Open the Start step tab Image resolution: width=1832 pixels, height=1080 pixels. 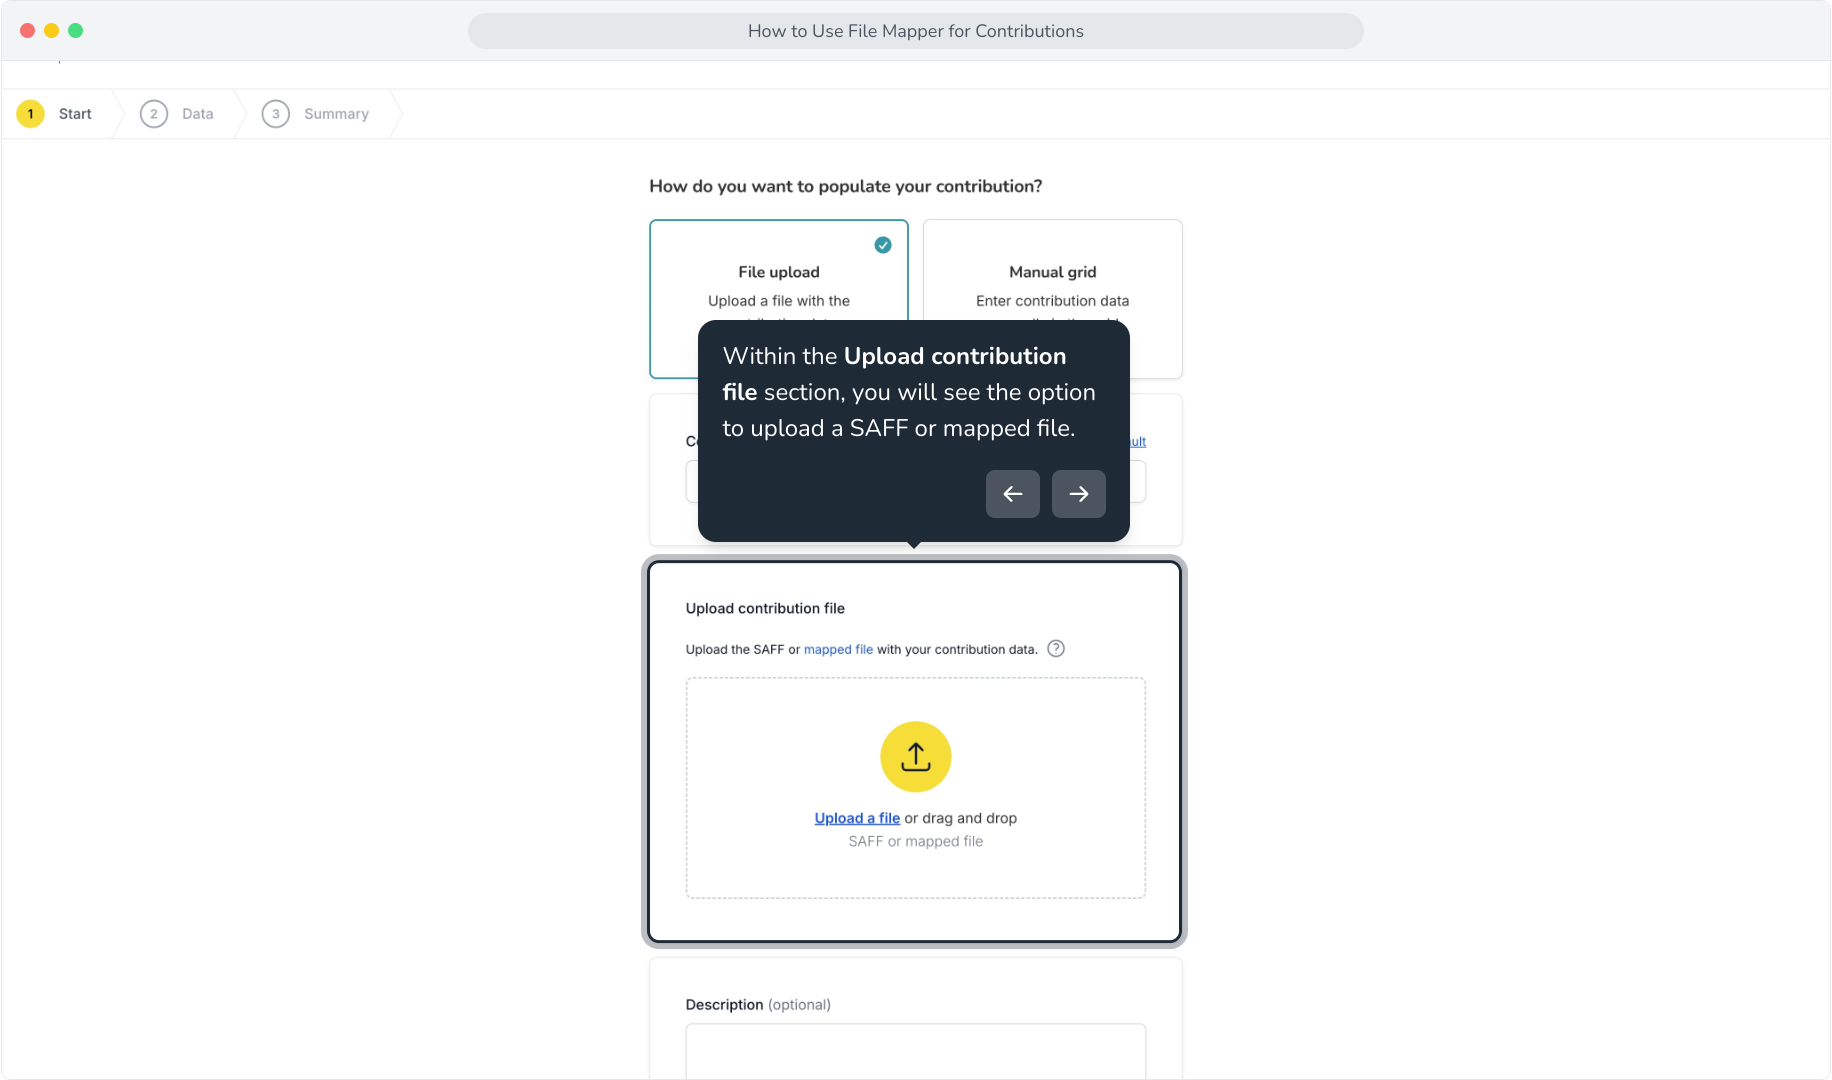(59, 114)
